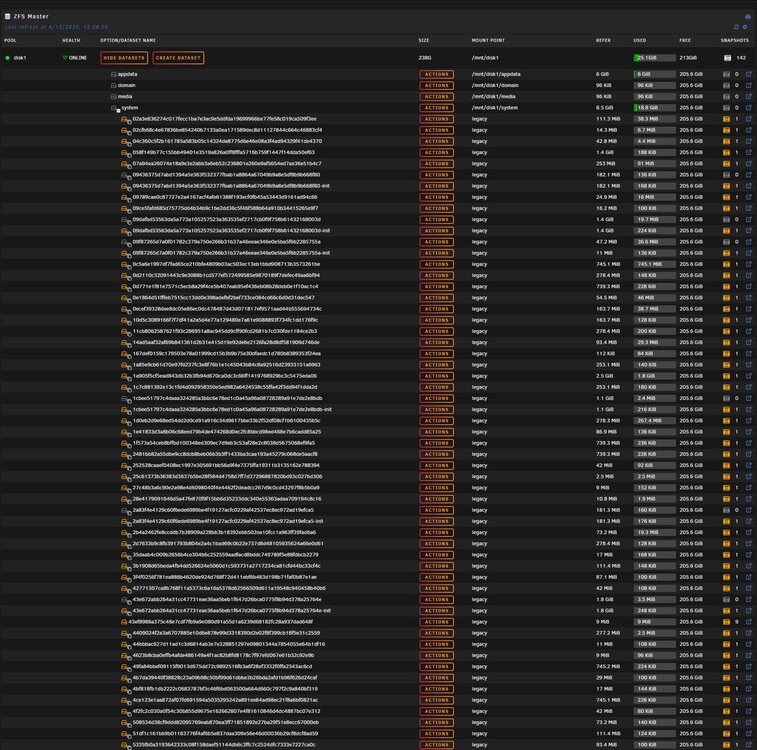The height and width of the screenshot is (750, 757).
Task: Click the MOUNT POINT column header
Action: 488,41
